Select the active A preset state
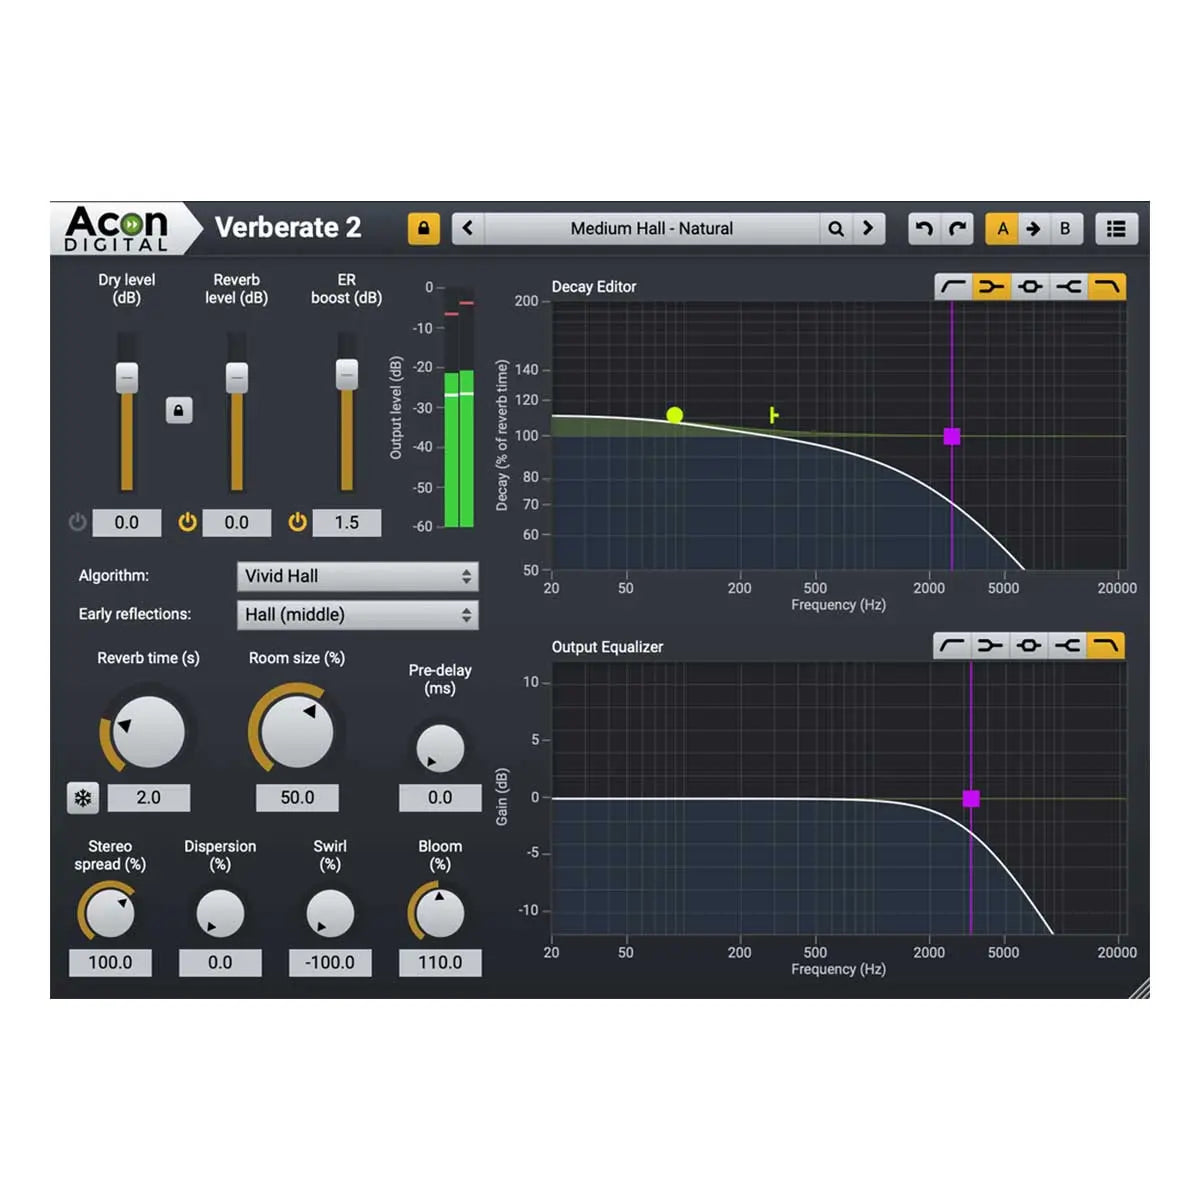Image resolution: width=1200 pixels, height=1200 pixels. click(x=1002, y=228)
